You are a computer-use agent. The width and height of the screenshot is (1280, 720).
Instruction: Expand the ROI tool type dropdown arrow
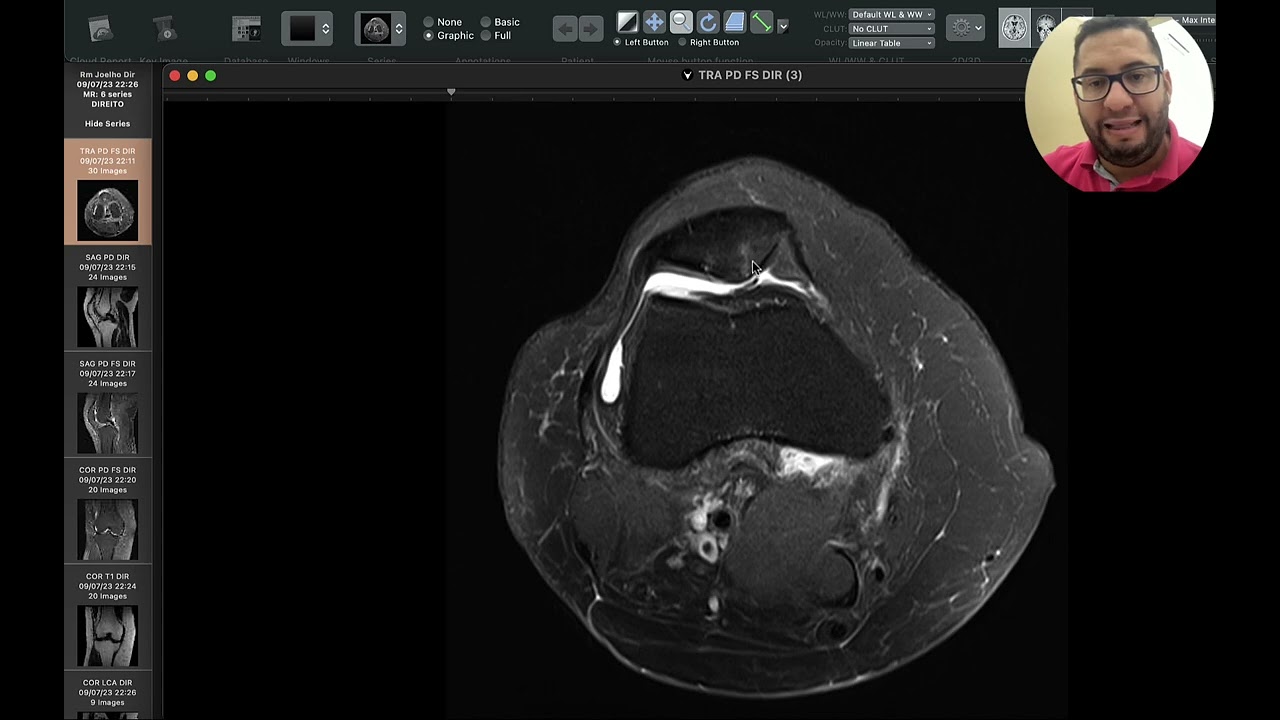click(783, 25)
